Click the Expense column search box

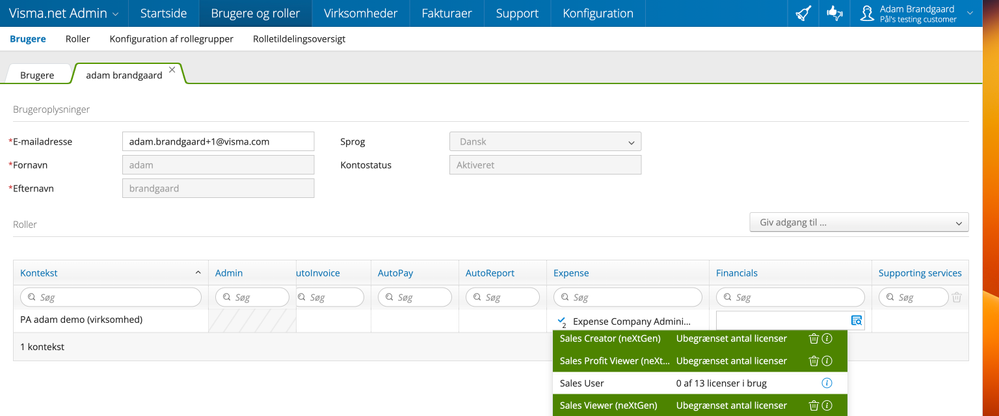coord(628,297)
